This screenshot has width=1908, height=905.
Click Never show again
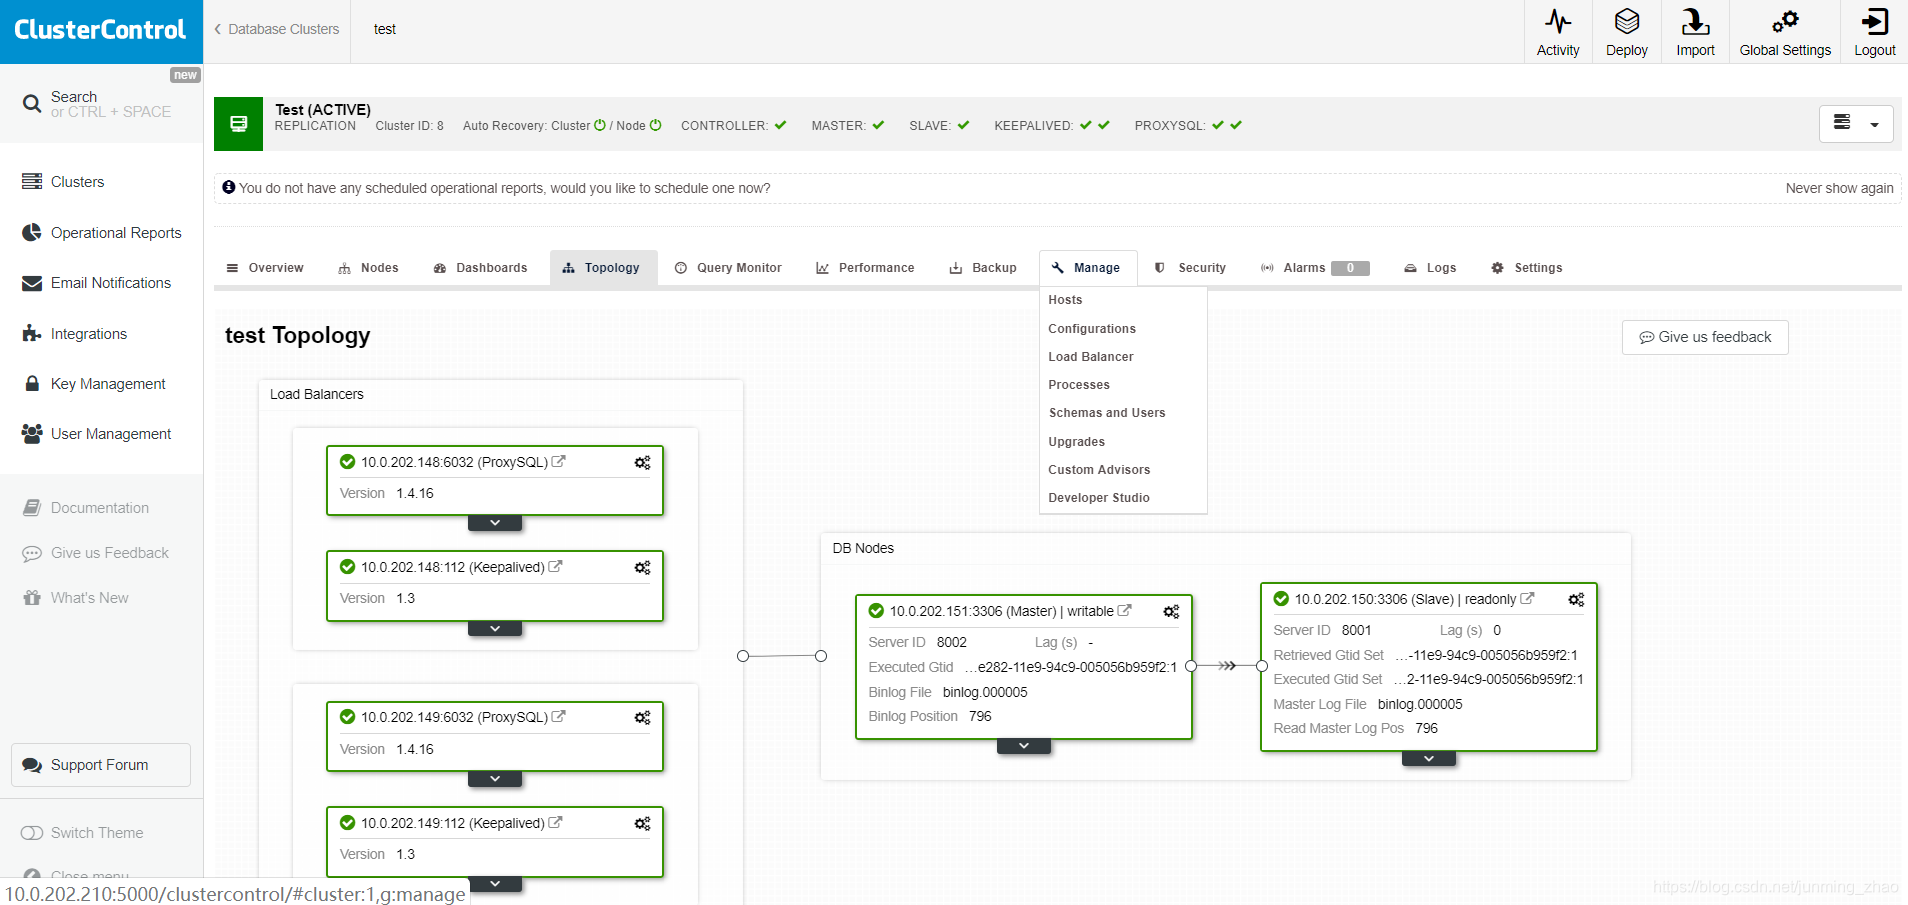(x=1839, y=188)
